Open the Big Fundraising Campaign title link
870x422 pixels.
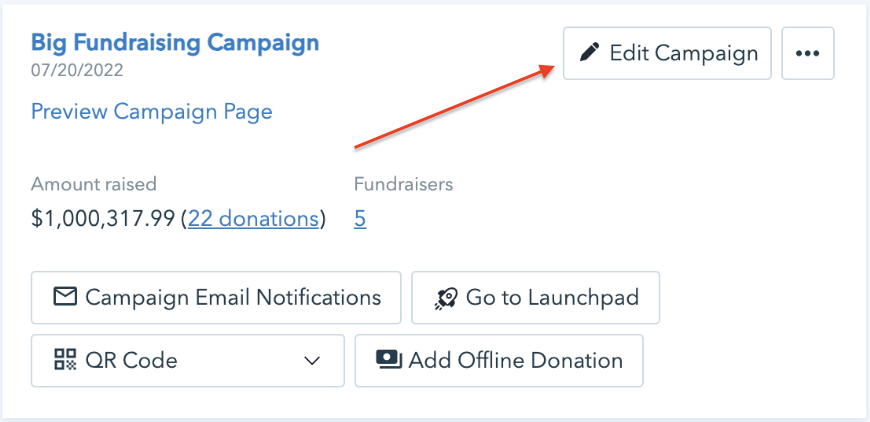tap(175, 43)
